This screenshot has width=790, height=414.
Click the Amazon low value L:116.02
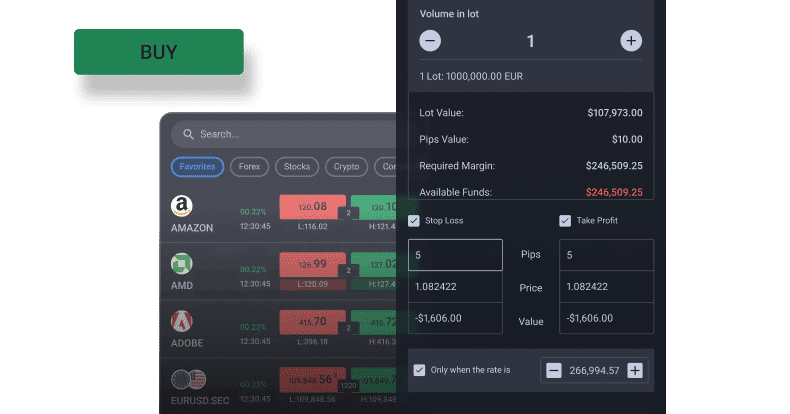[312, 227]
